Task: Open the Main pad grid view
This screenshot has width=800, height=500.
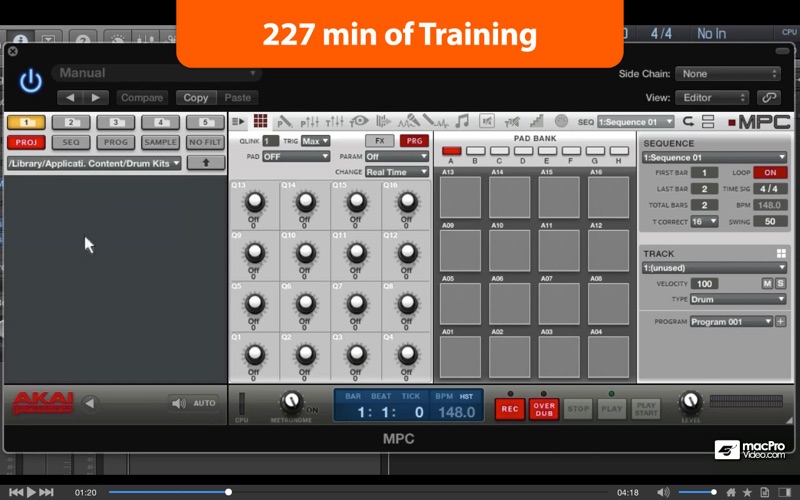Action: tap(260, 121)
